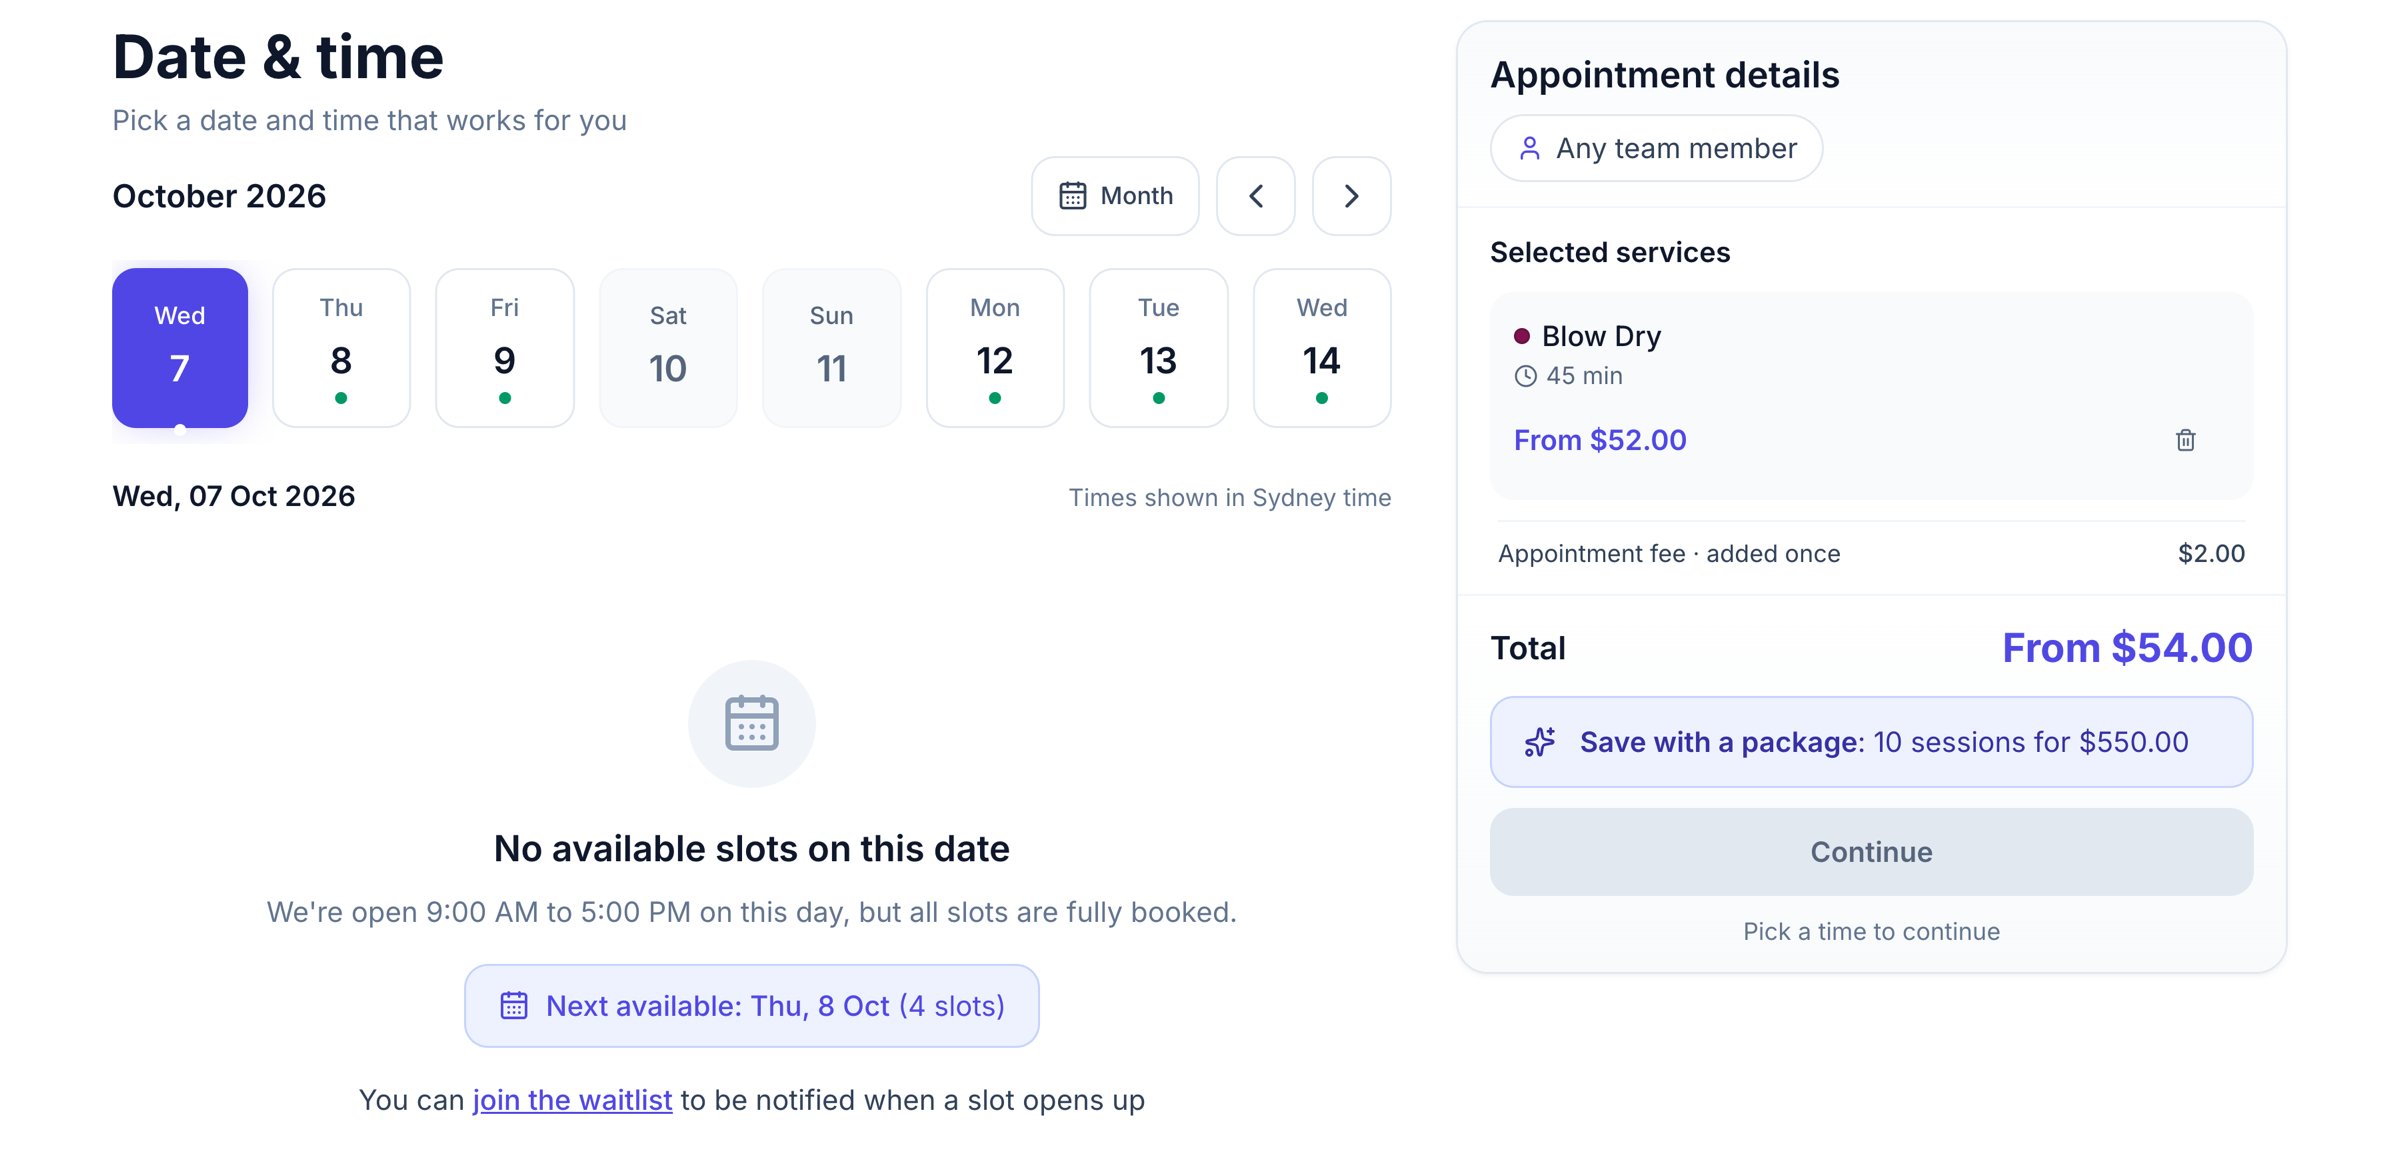Click the Appointment fee added once row
2400x1172 pixels.
[1871, 554]
